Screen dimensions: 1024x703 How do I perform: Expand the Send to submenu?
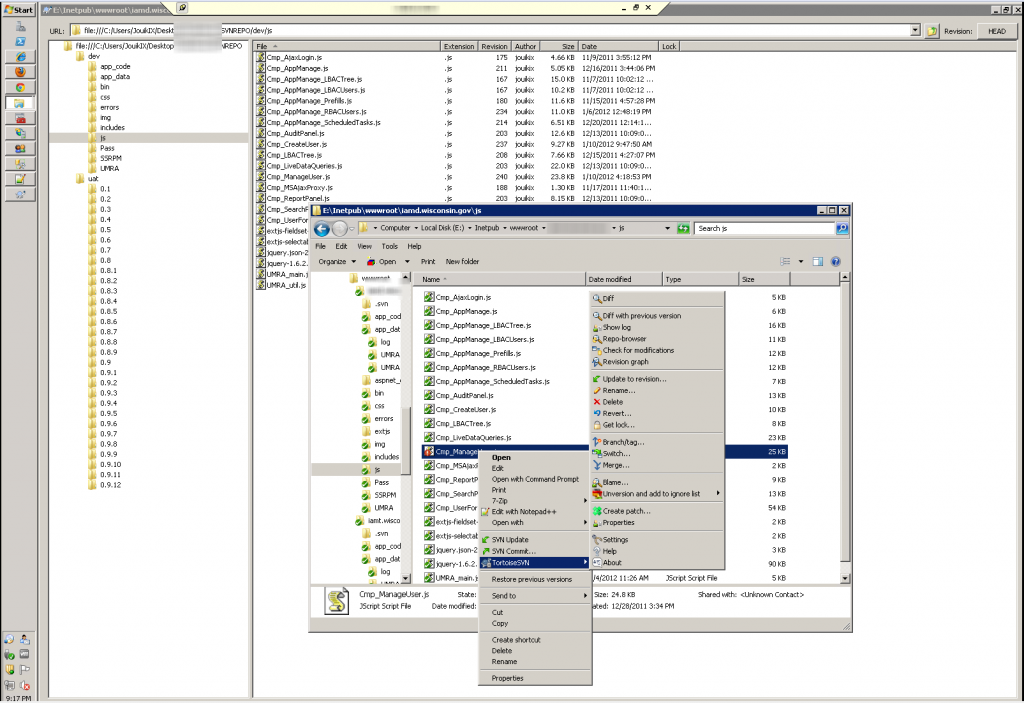pyautogui.click(x=536, y=596)
